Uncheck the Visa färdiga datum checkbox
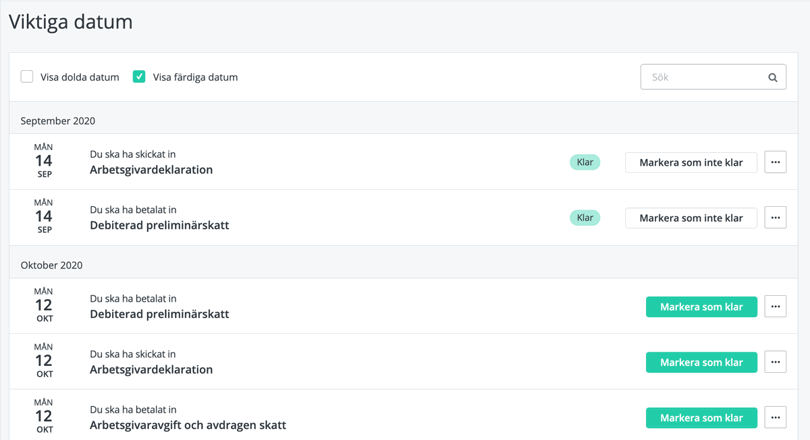This screenshot has width=810, height=440. coord(139,76)
